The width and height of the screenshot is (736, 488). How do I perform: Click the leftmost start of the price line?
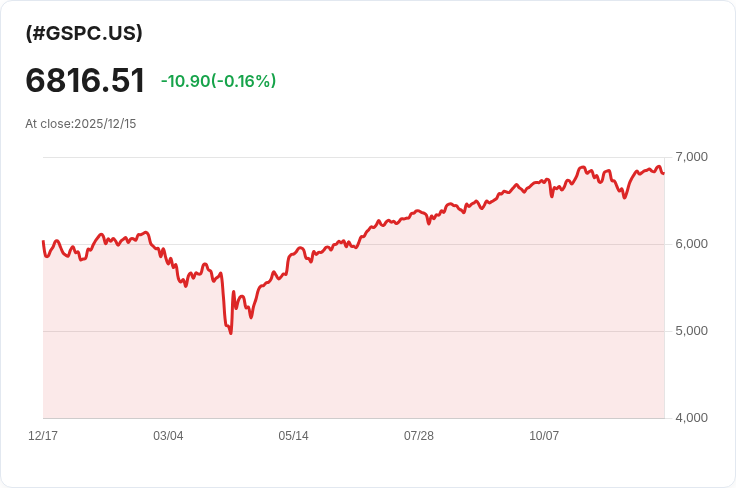pos(43,242)
